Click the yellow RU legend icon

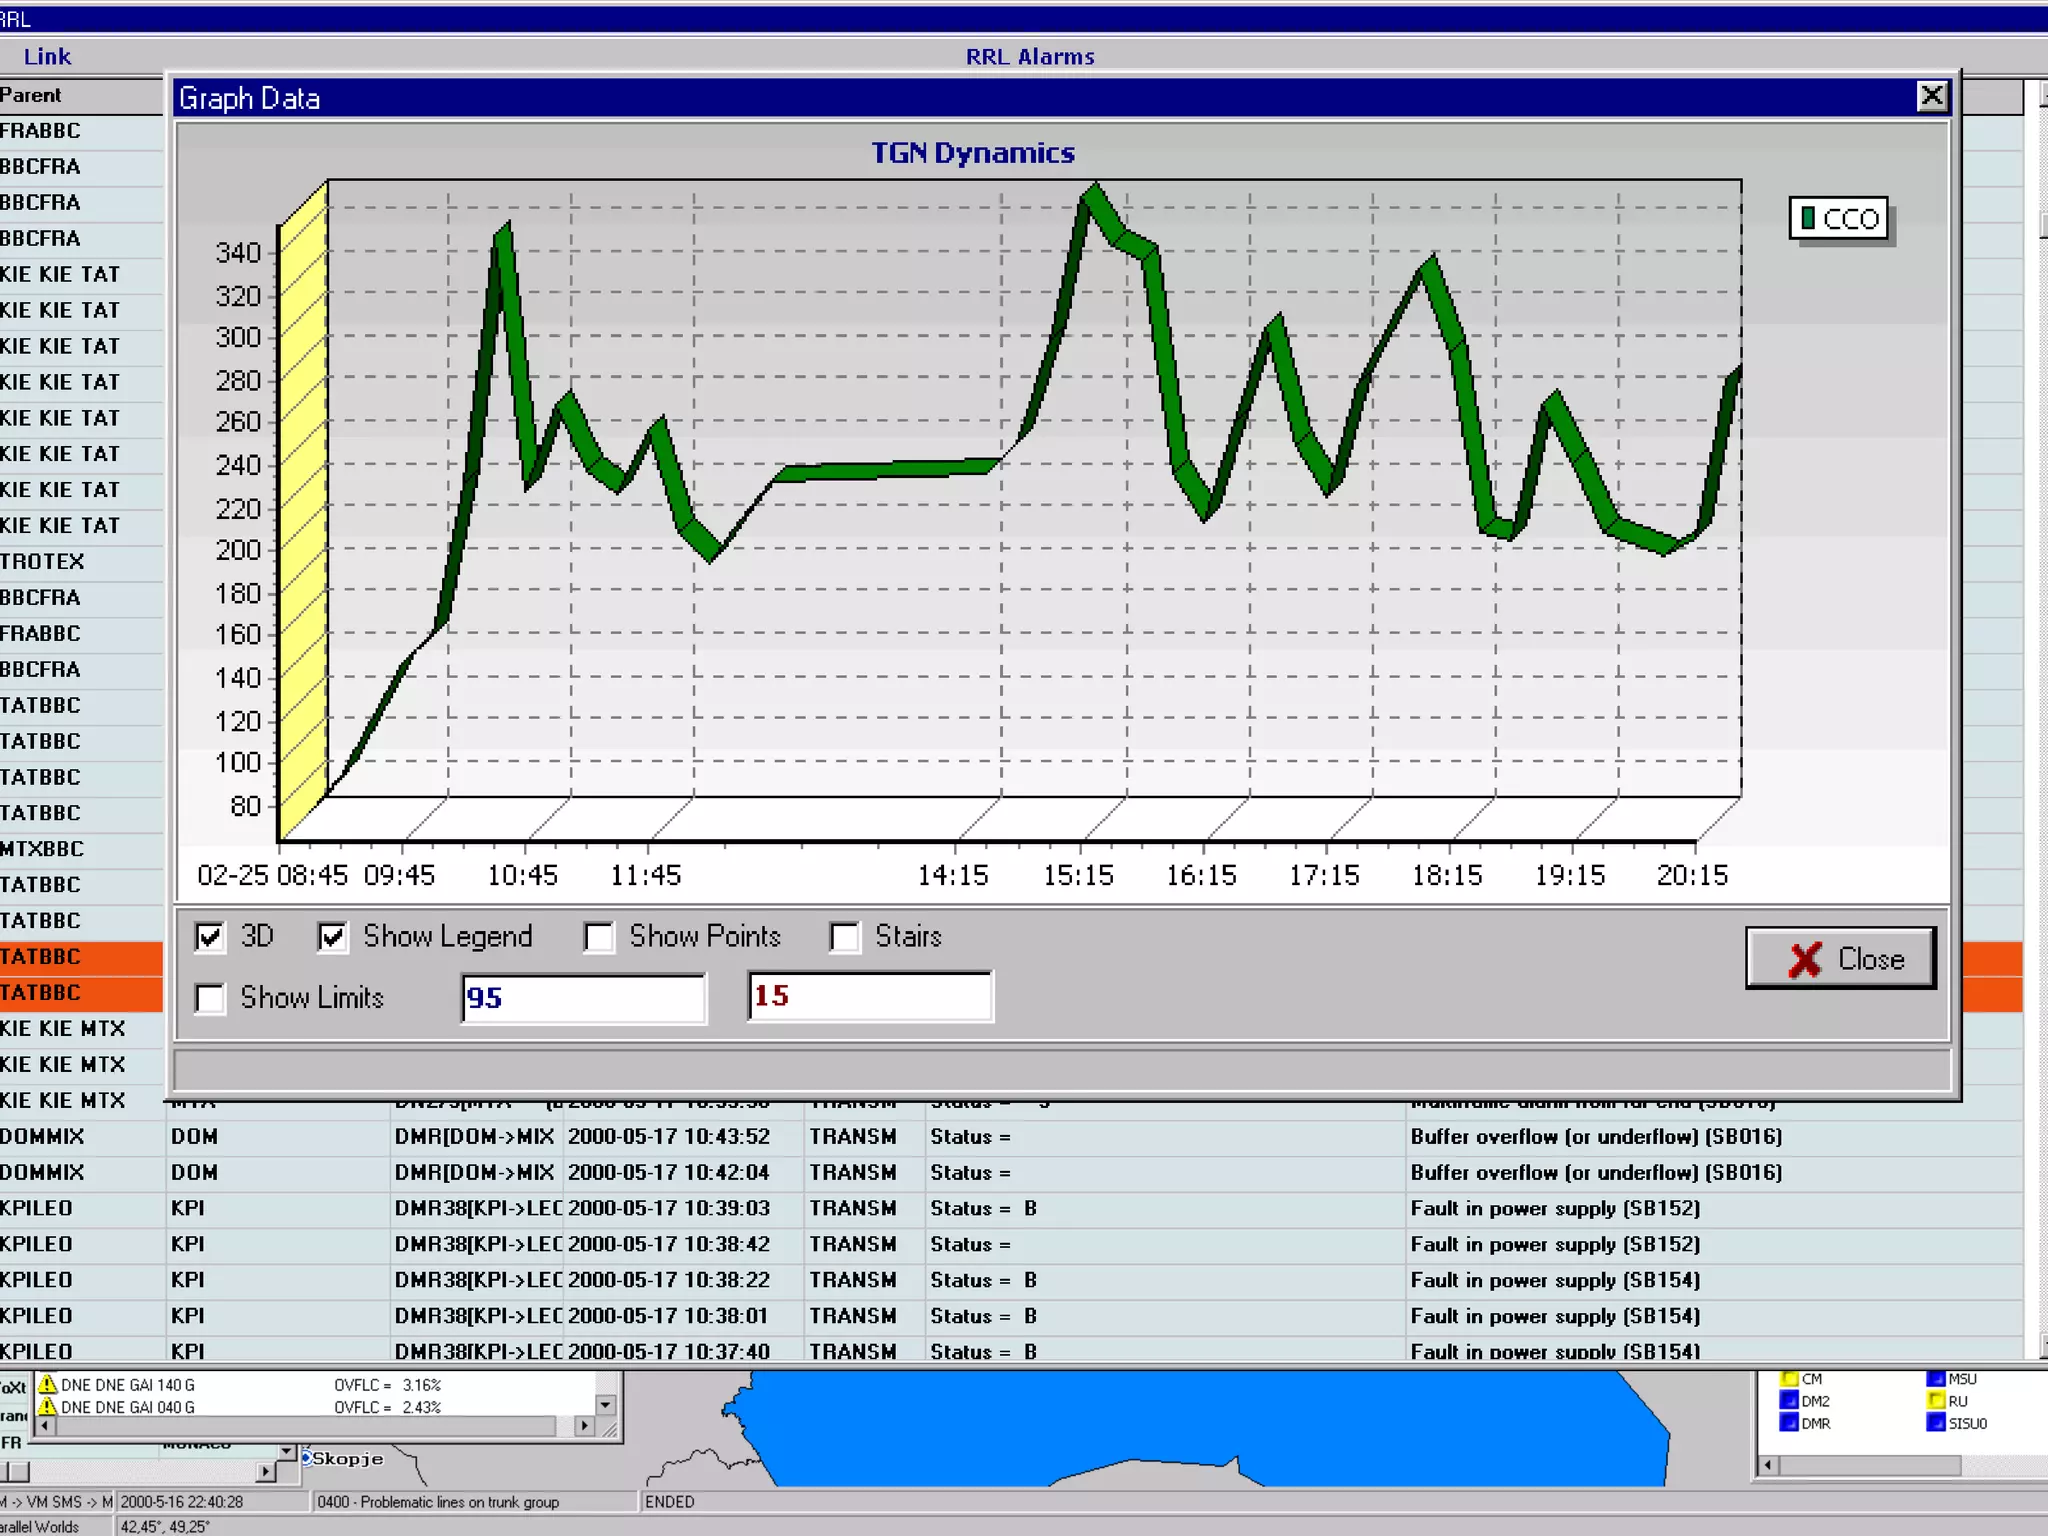point(1935,1400)
